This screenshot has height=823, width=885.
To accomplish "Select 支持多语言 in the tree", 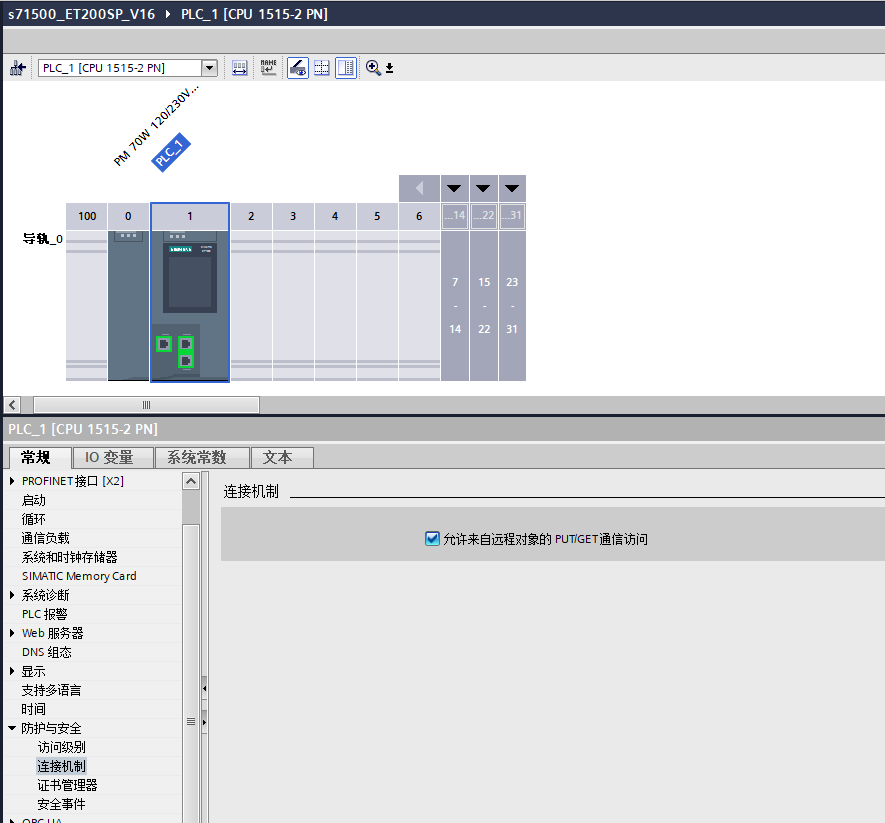I will pos(51,690).
